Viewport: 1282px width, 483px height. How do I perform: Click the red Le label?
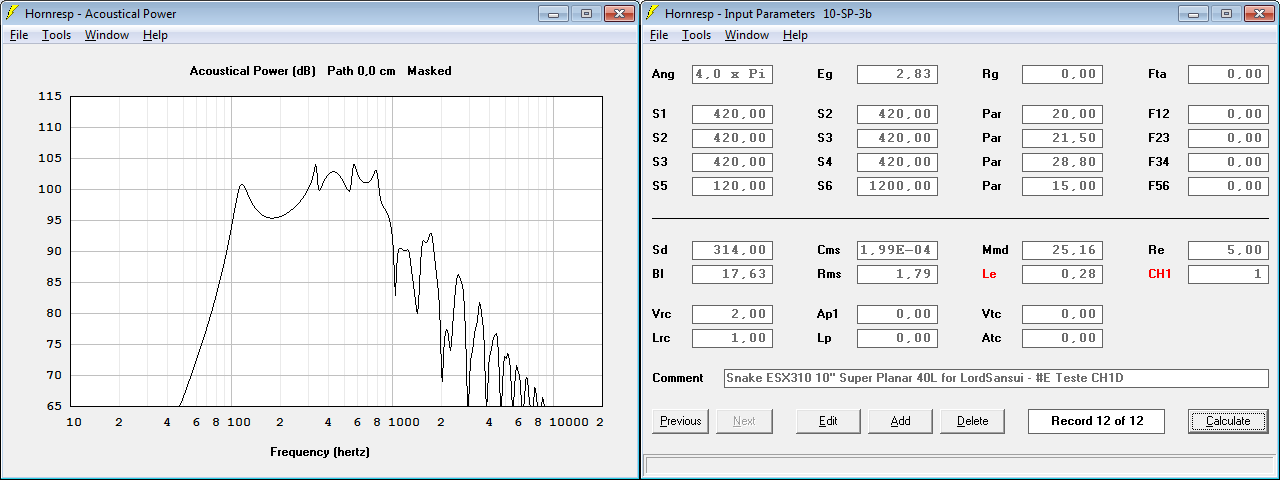989,274
